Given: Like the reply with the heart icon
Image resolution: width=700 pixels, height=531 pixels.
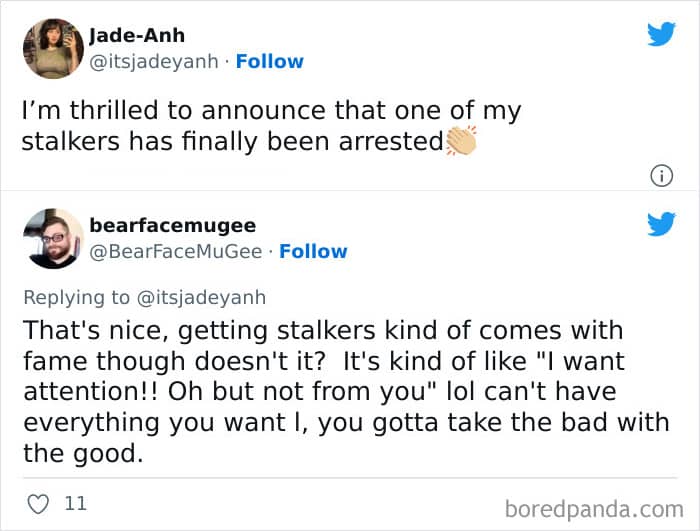Looking at the screenshot, I should click(41, 503).
